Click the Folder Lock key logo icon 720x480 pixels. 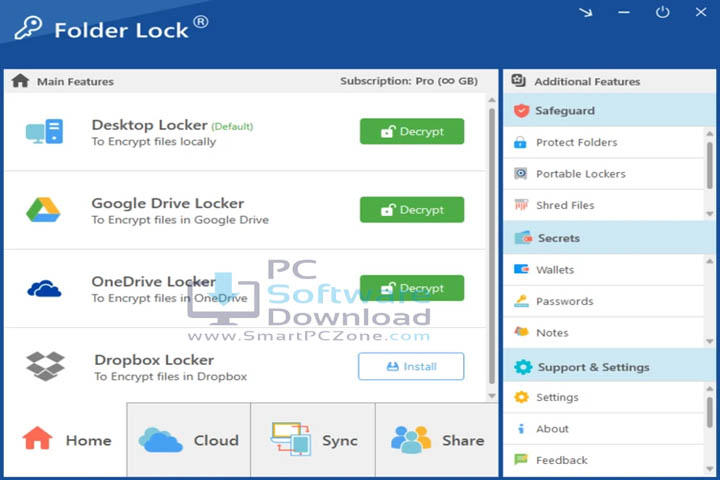(28, 28)
